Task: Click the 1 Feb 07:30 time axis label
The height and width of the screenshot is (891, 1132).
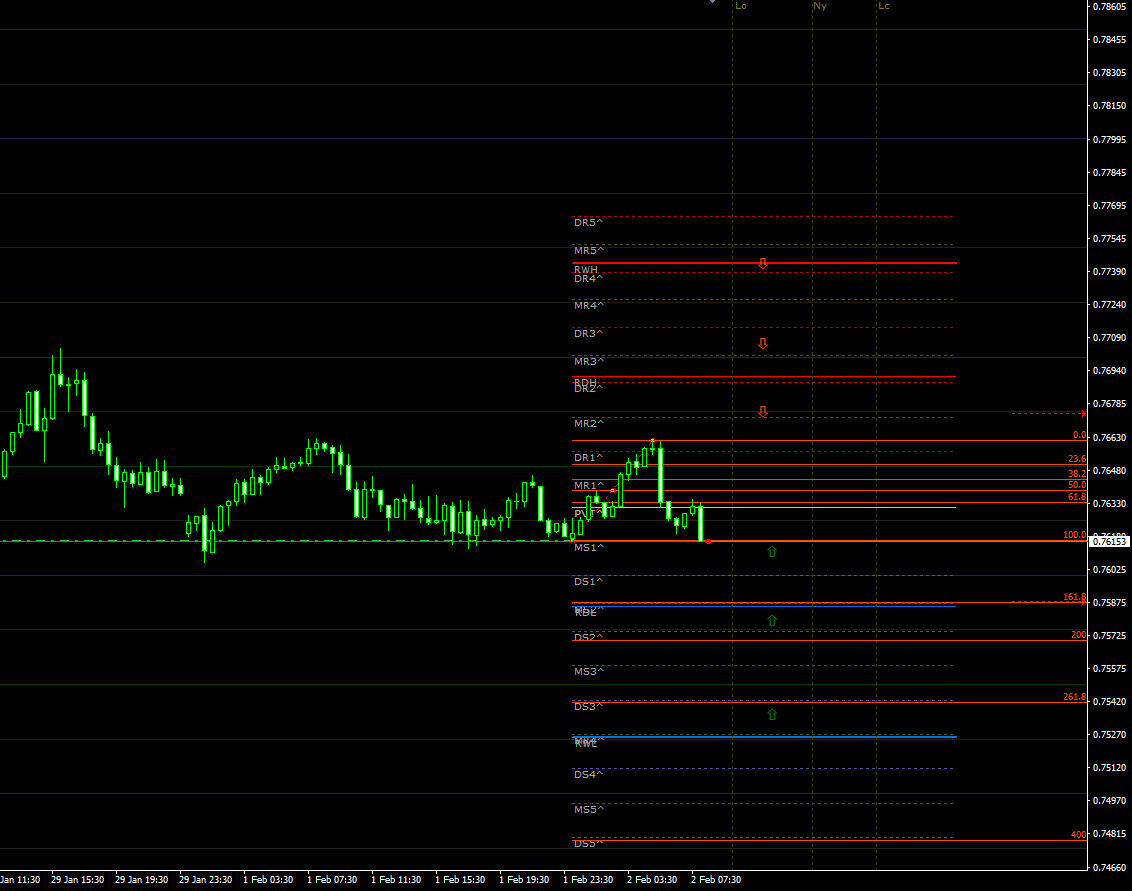Action: pyautogui.click(x=332, y=880)
